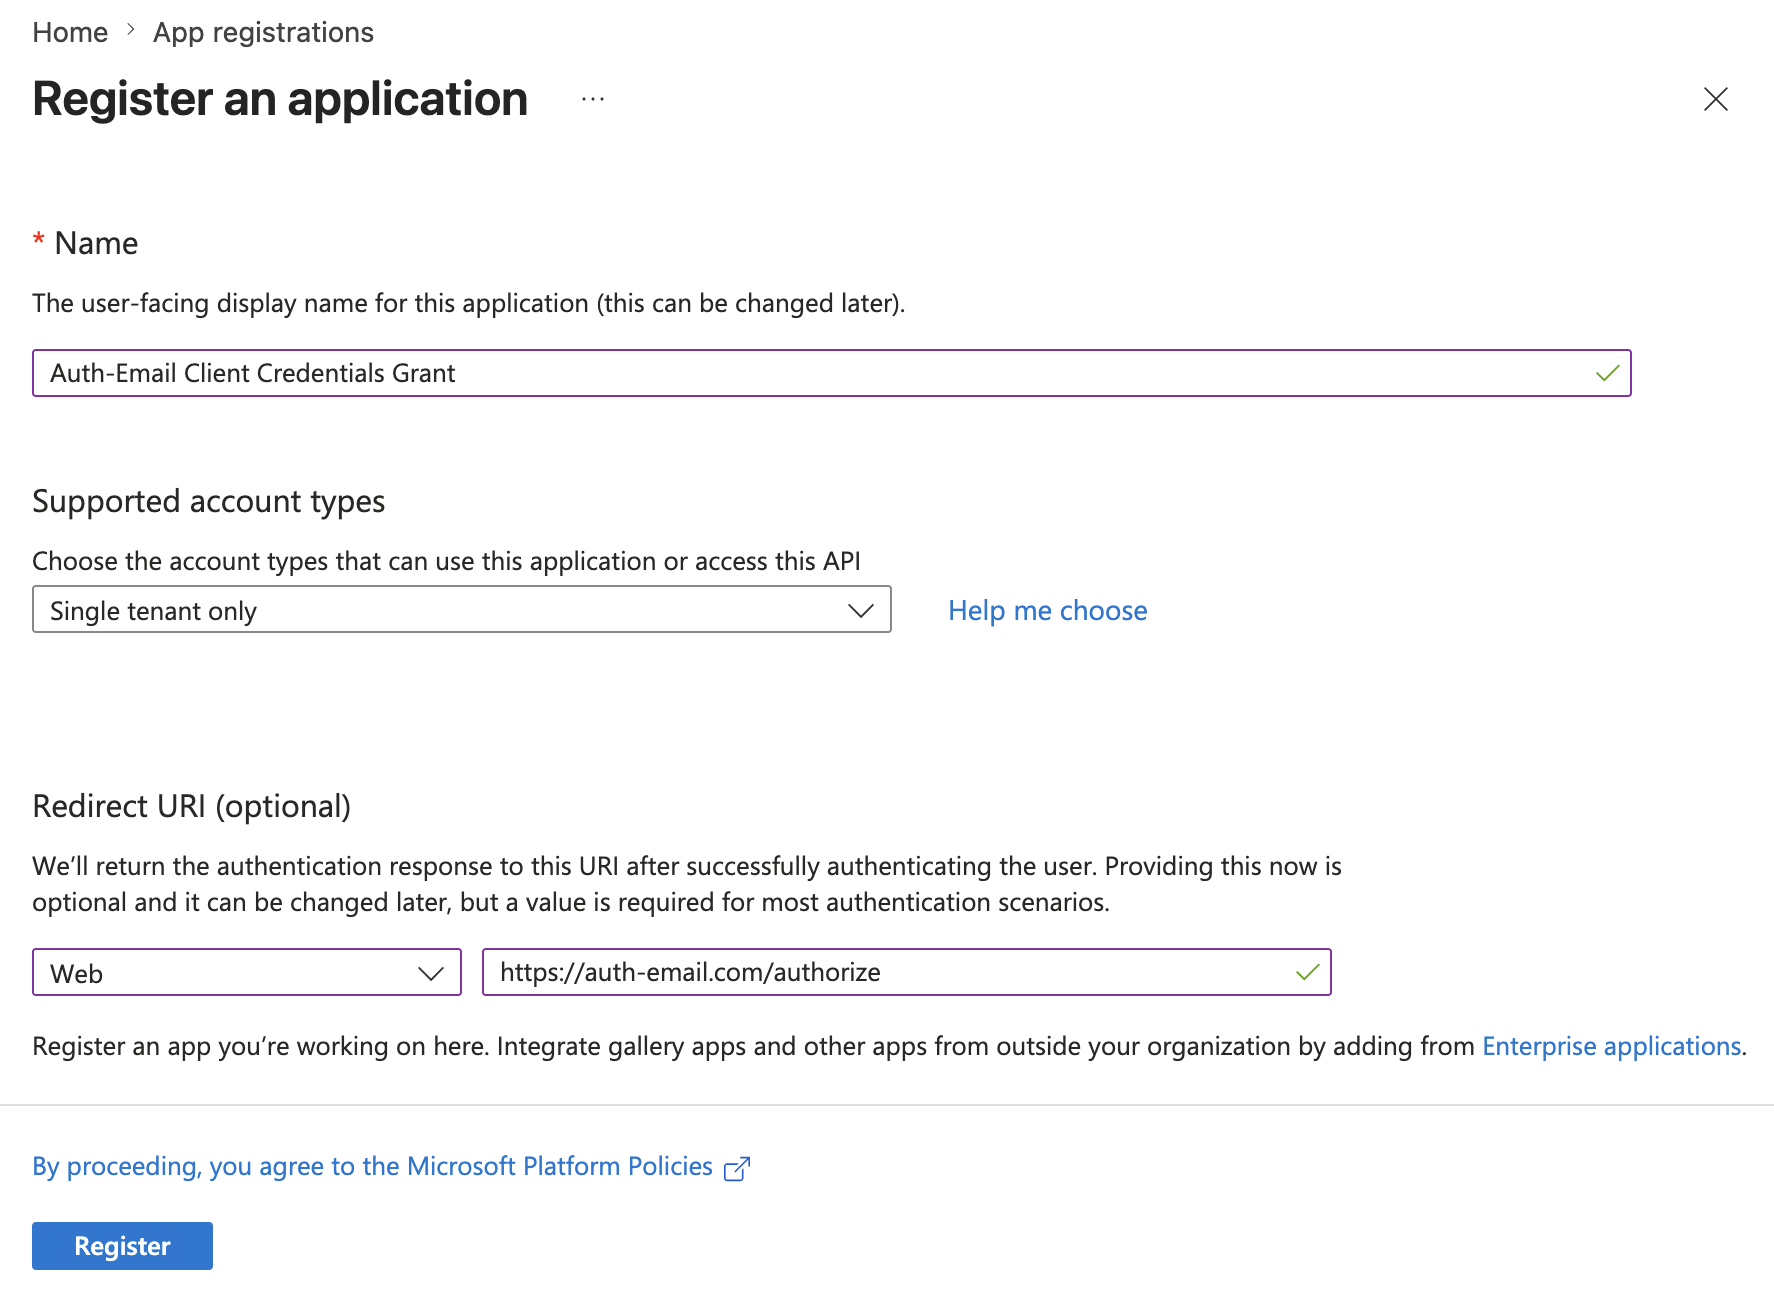Click the Register button
The image size is (1774, 1298).
pos(122,1246)
